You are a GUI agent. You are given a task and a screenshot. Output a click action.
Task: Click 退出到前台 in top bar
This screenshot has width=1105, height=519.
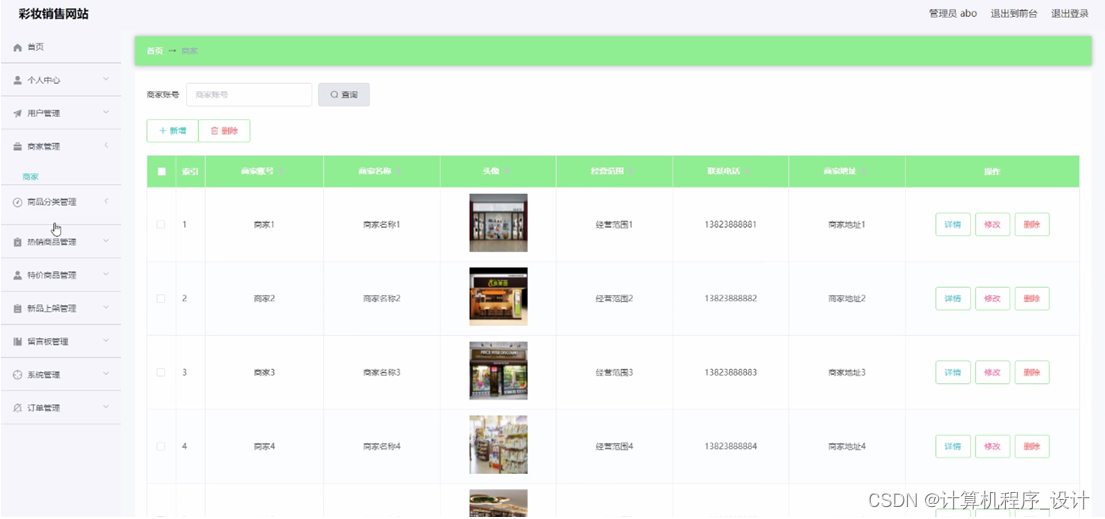click(x=1014, y=13)
